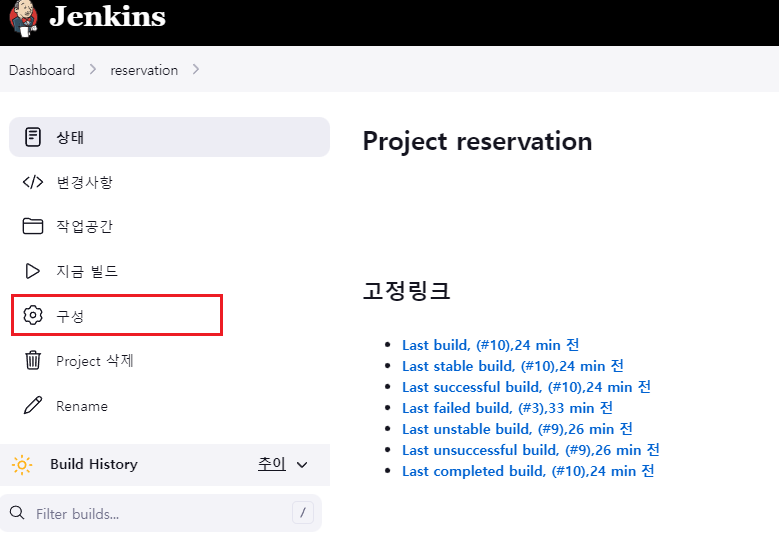The image size is (779, 539).
Task: Open the reservation breadcrumb link
Action: click(144, 70)
